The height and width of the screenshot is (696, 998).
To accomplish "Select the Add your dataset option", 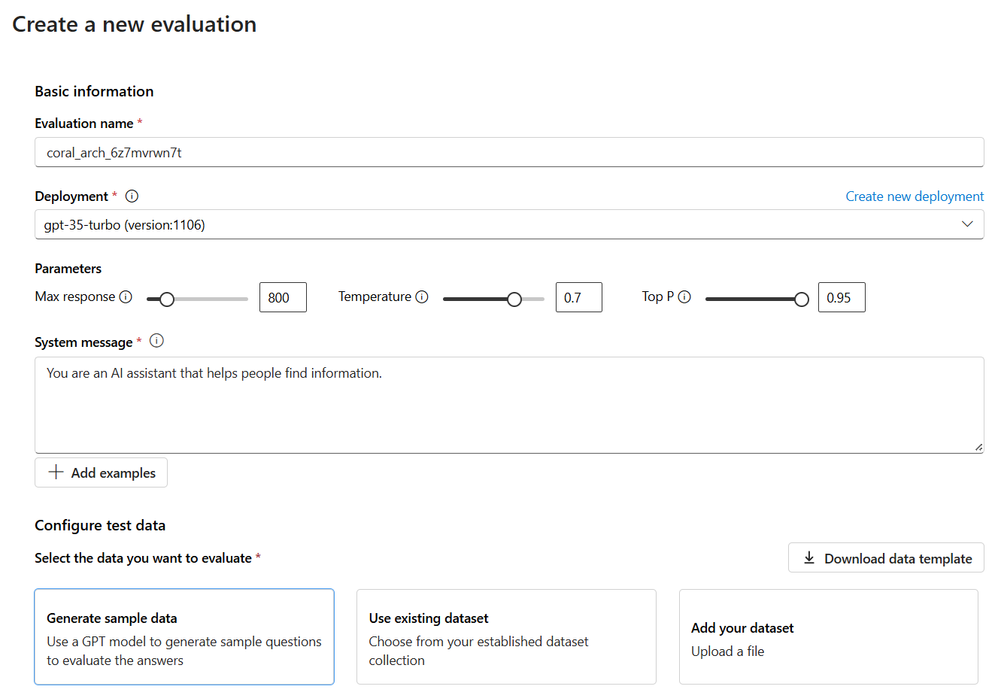I will 828,636.
